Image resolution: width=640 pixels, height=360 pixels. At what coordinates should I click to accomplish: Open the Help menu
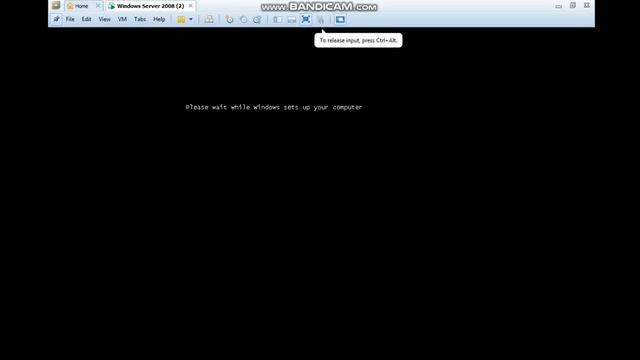tap(159, 19)
